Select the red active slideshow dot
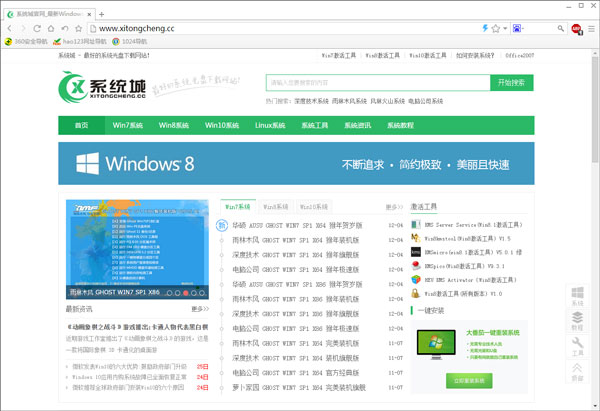 [186, 293]
